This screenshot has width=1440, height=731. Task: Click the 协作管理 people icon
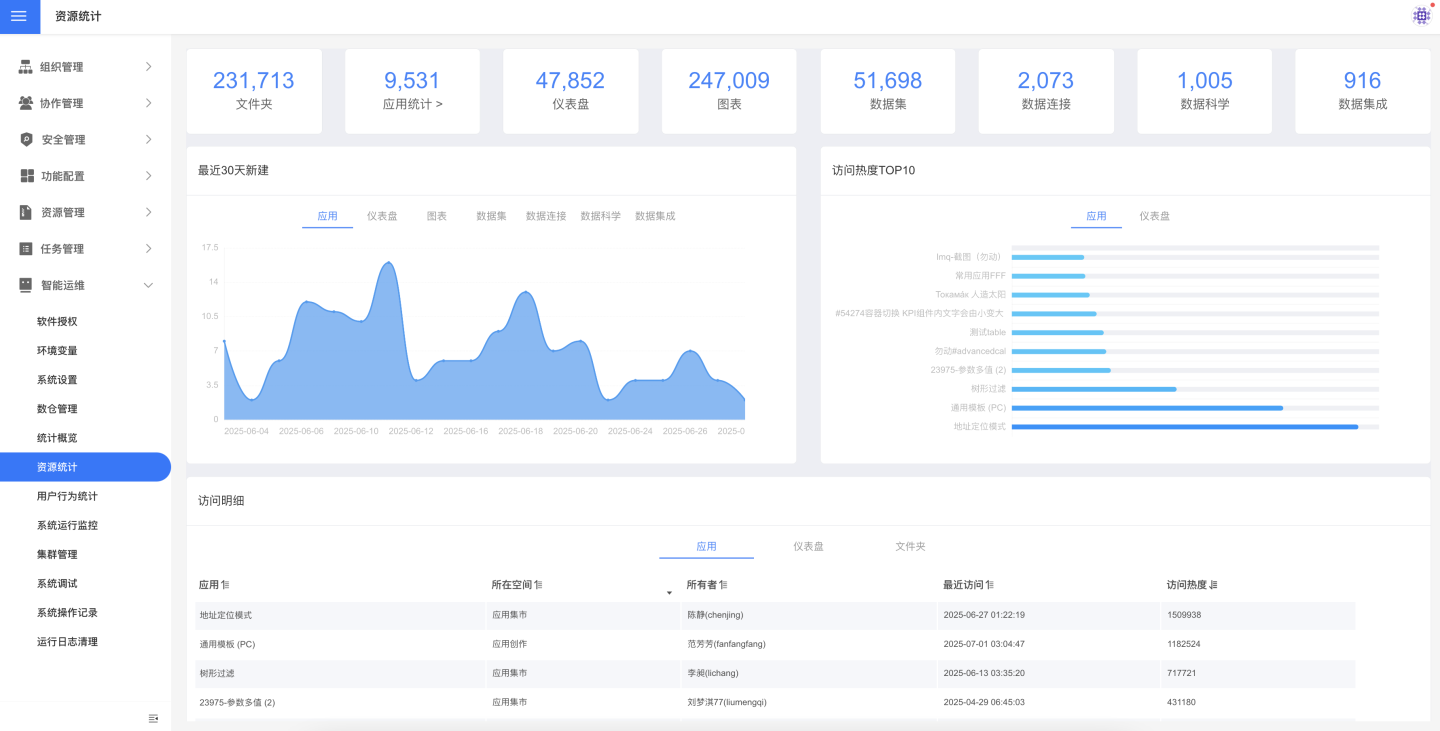(x=26, y=103)
